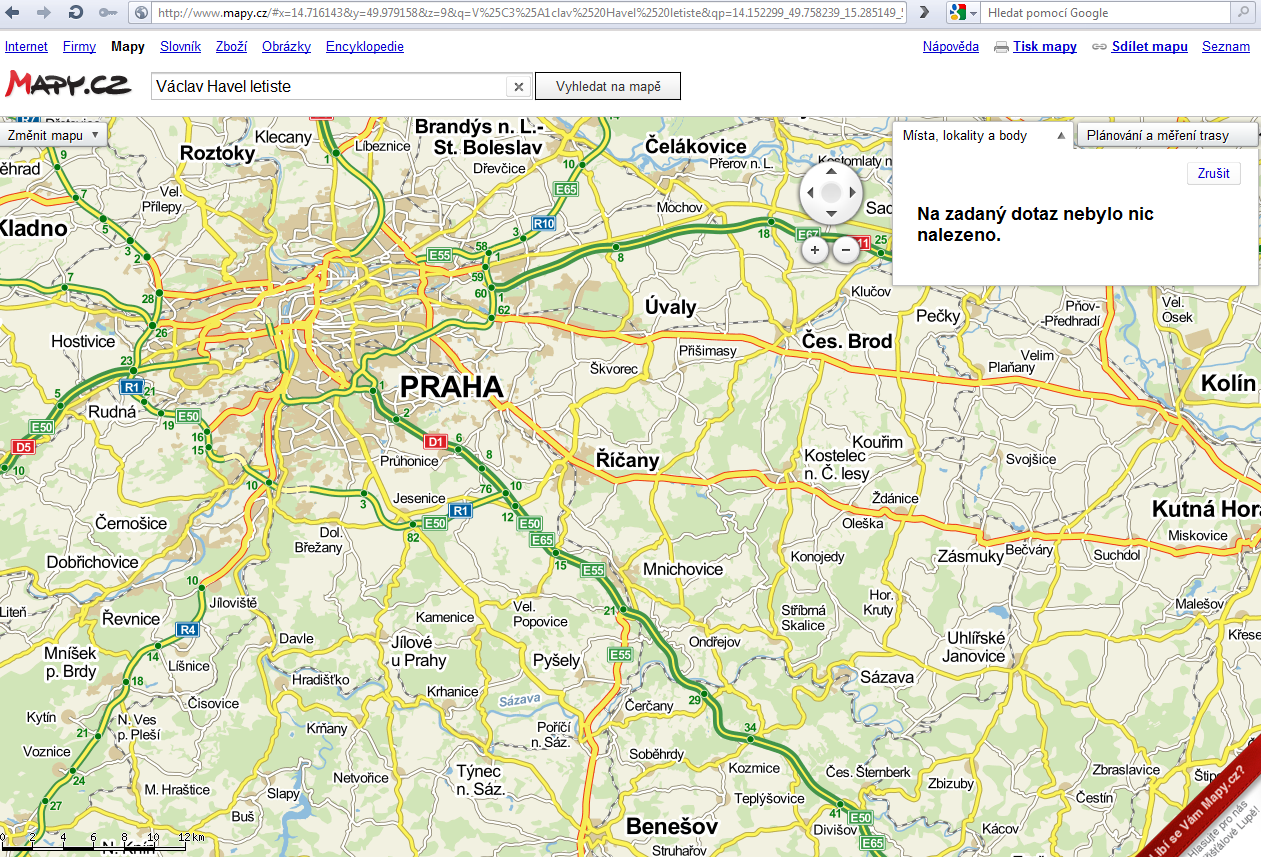The width and height of the screenshot is (1261, 857).
Task: Click the Sázava town label
Action: [887, 677]
